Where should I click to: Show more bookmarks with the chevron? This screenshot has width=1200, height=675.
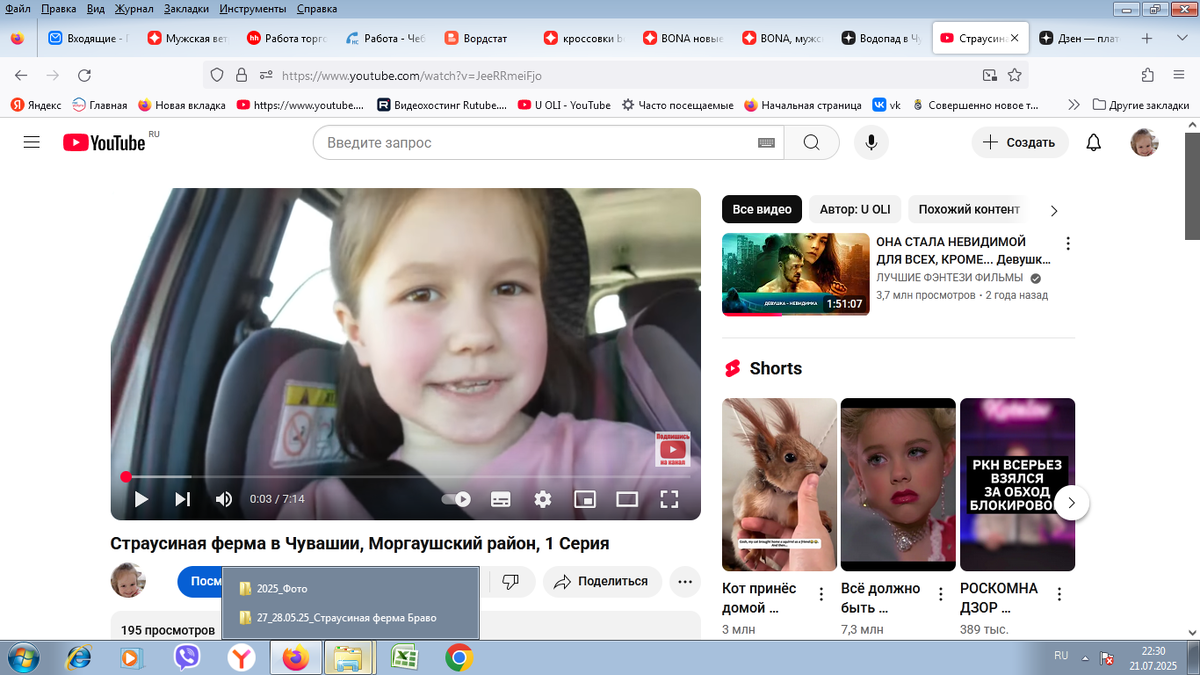[1074, 105]
